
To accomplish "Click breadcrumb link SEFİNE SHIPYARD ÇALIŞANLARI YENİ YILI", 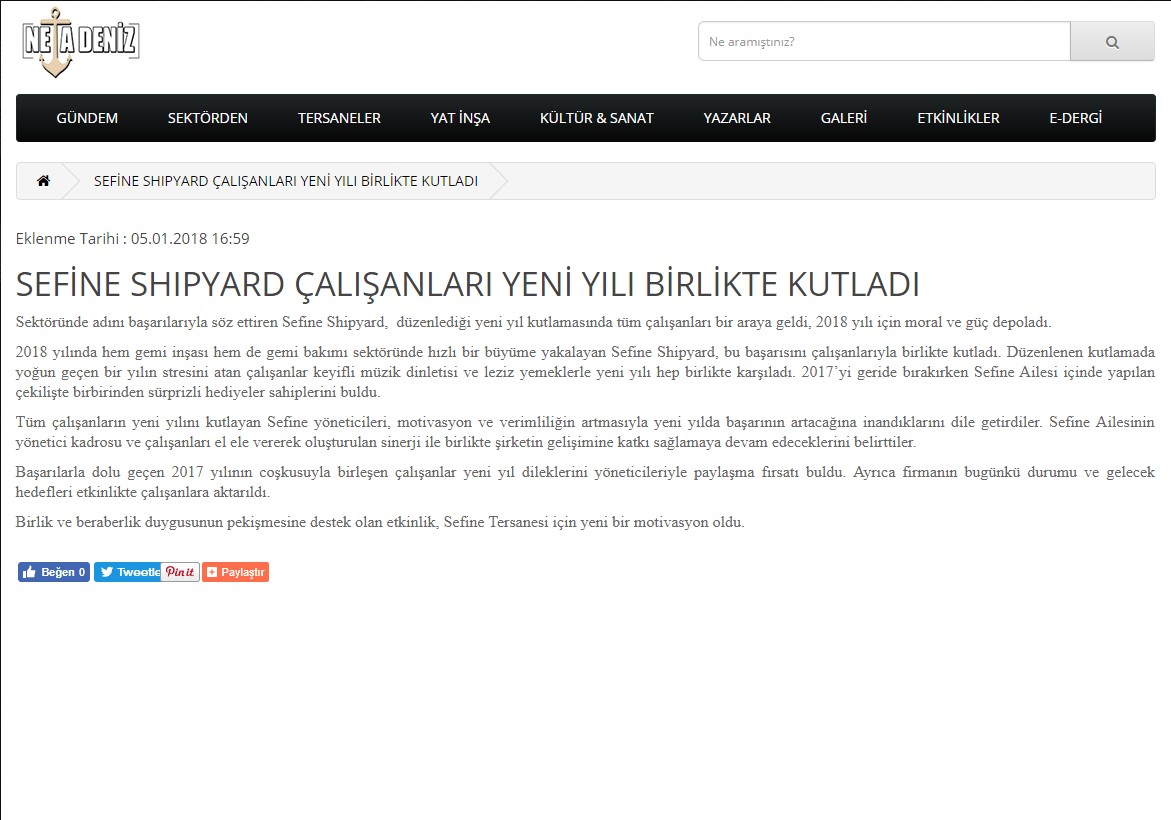I will 286,181.
